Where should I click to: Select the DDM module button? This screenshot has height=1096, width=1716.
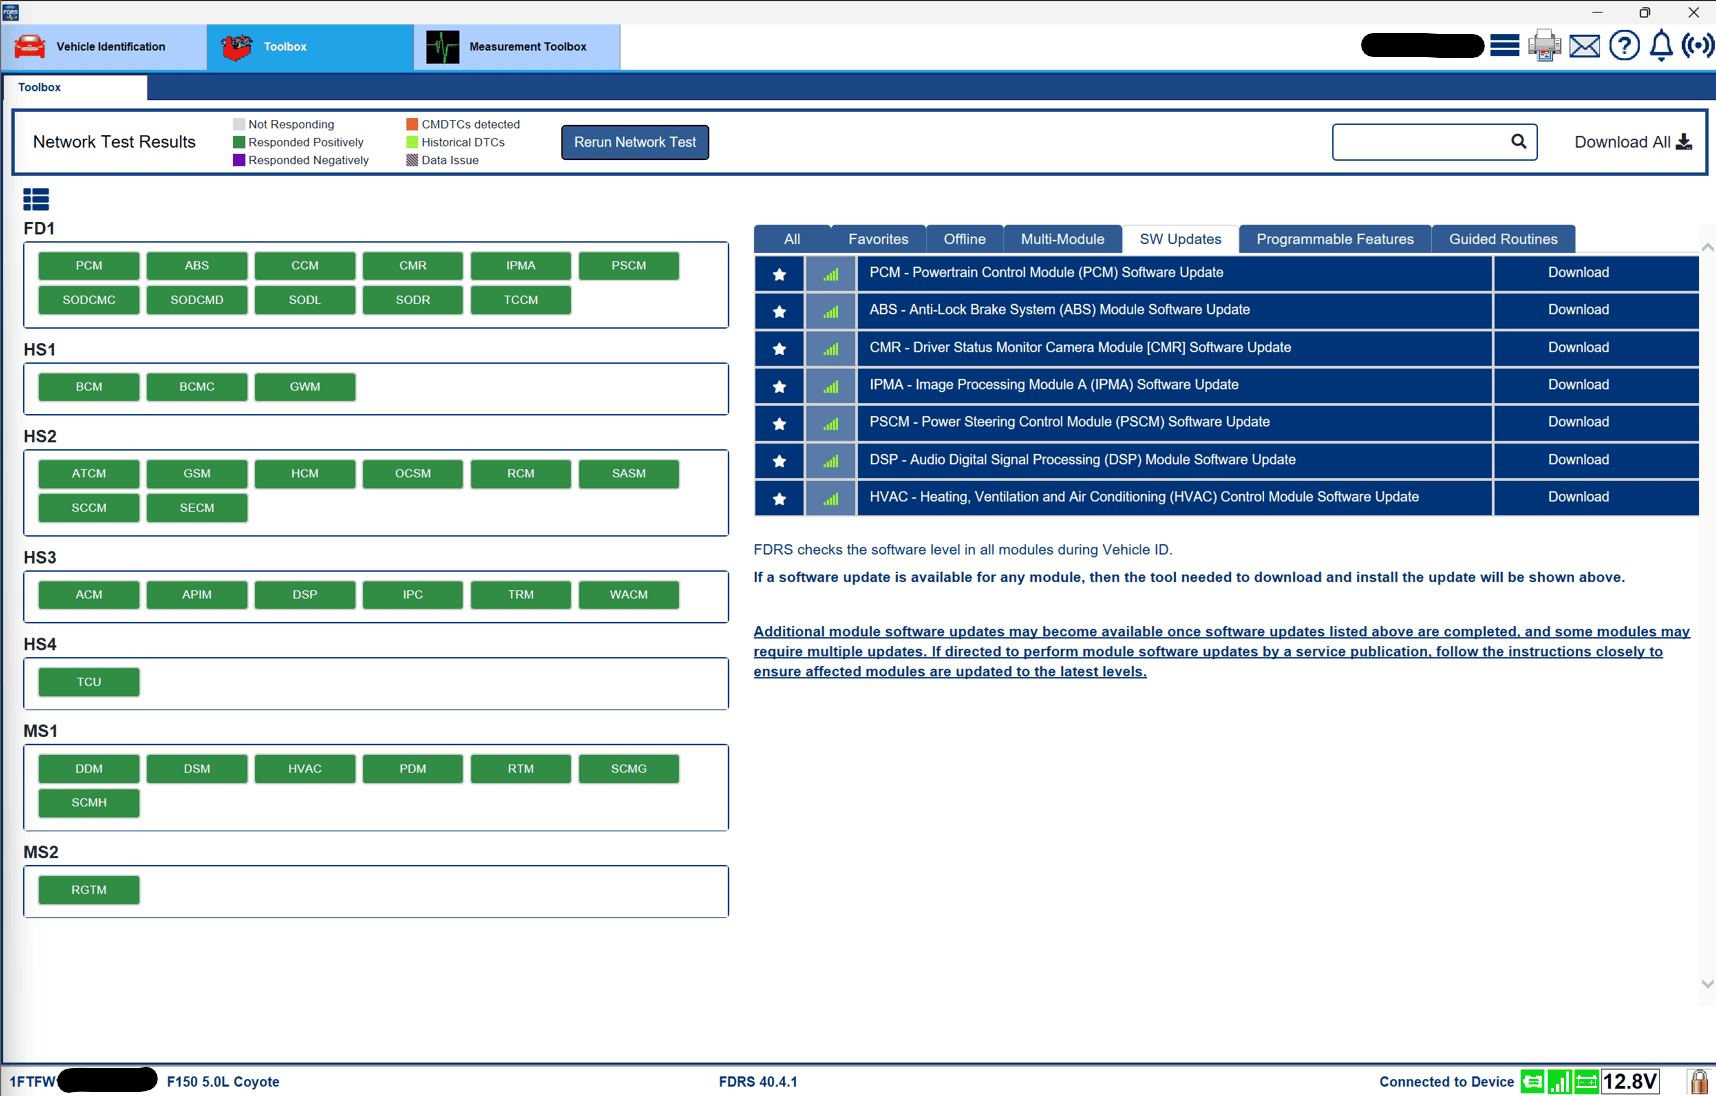89,769
